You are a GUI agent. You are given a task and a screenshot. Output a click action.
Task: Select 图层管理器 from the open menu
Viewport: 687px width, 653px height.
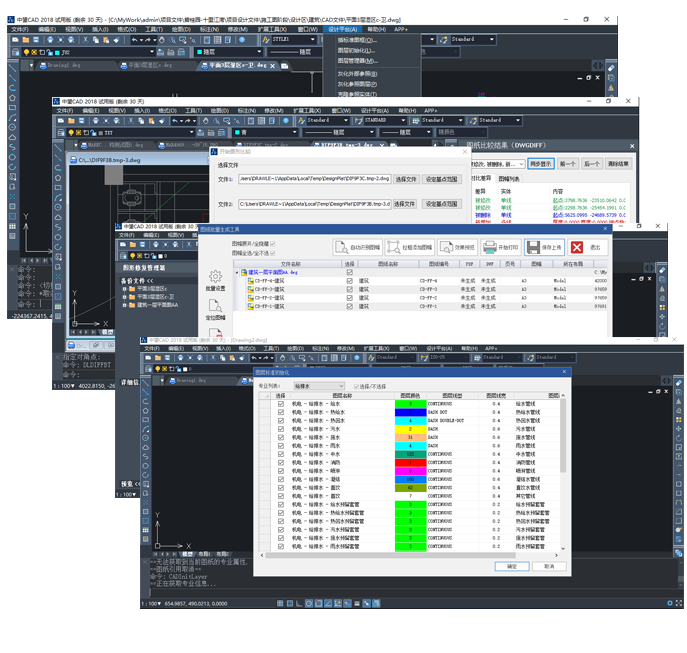356,61
